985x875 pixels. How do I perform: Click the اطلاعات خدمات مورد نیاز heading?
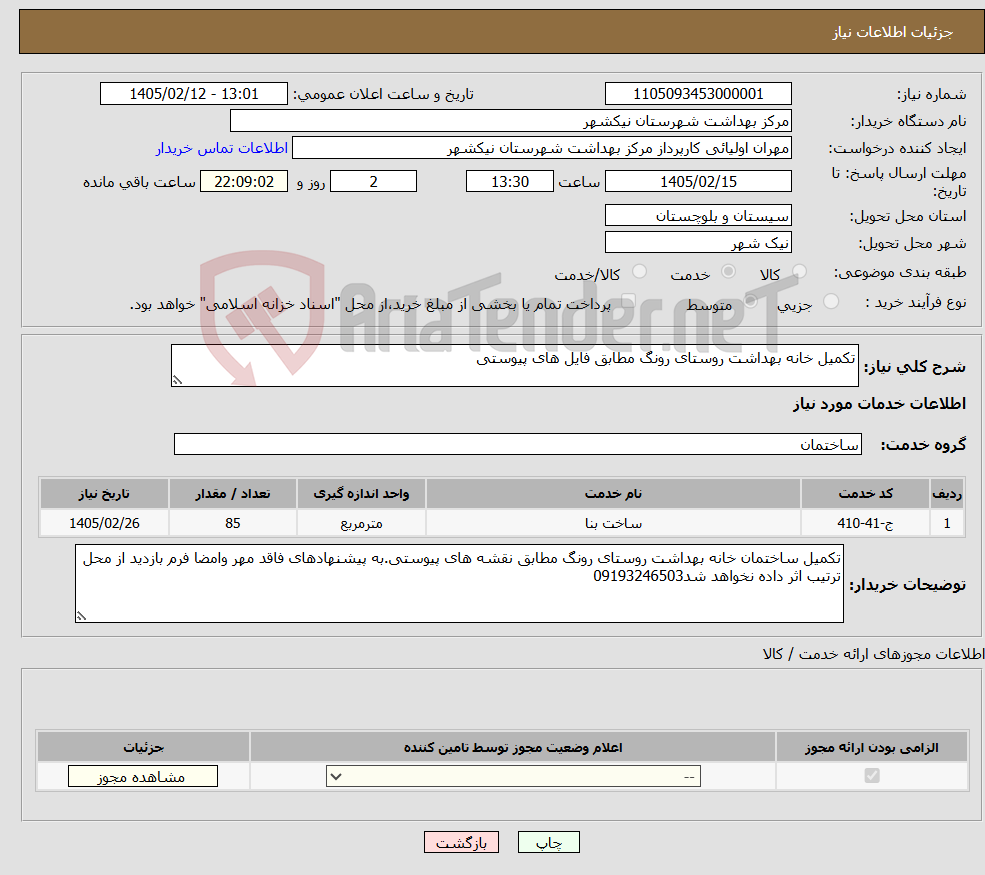tap(879, 403)
